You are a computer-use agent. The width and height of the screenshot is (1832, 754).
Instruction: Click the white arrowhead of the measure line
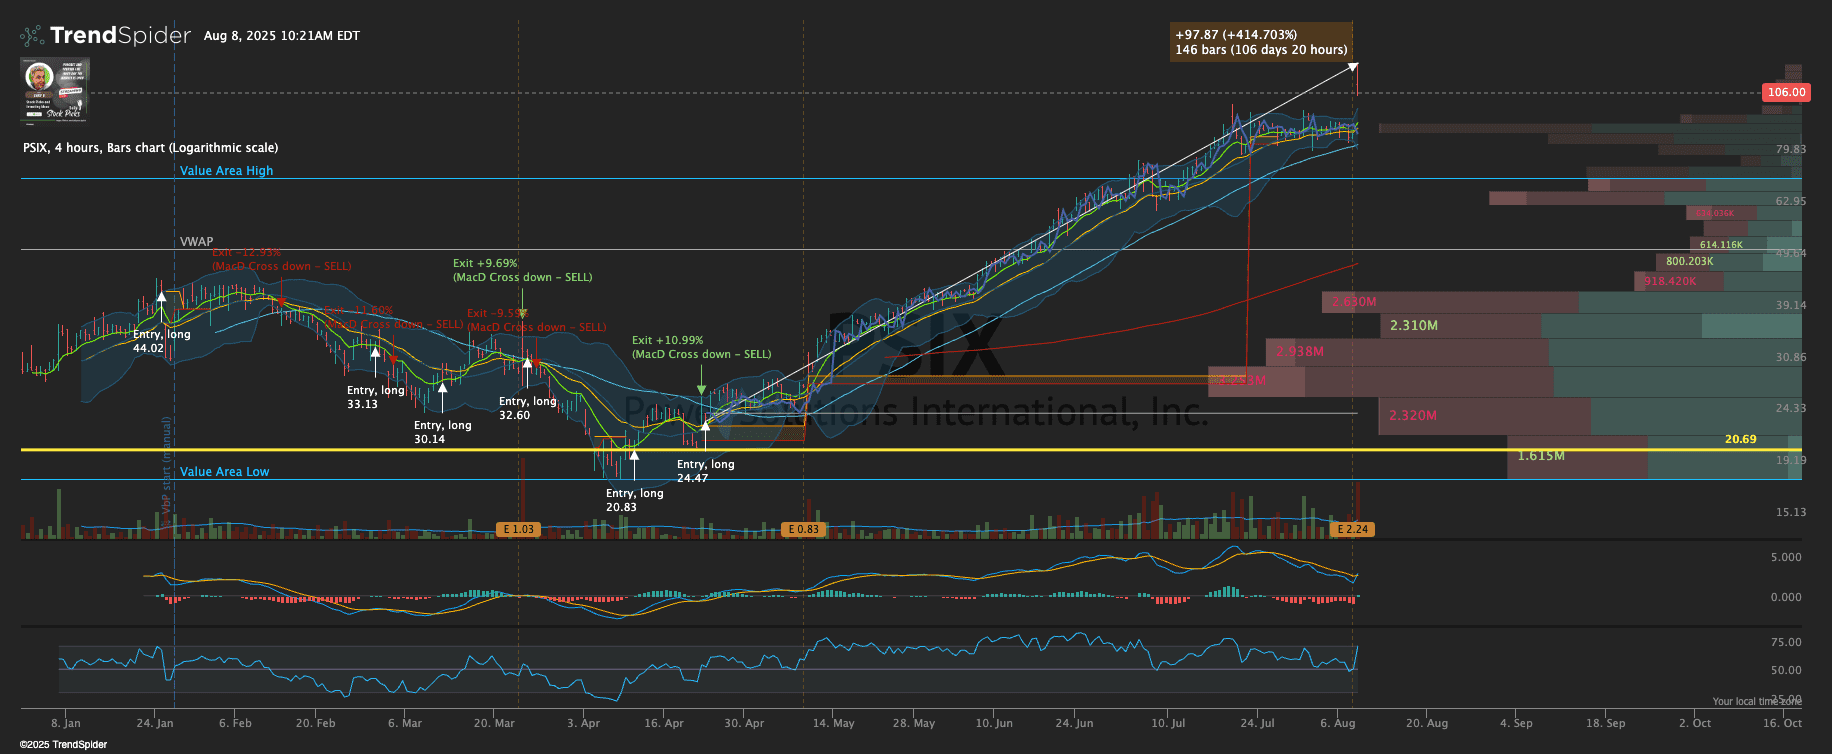1353,67
